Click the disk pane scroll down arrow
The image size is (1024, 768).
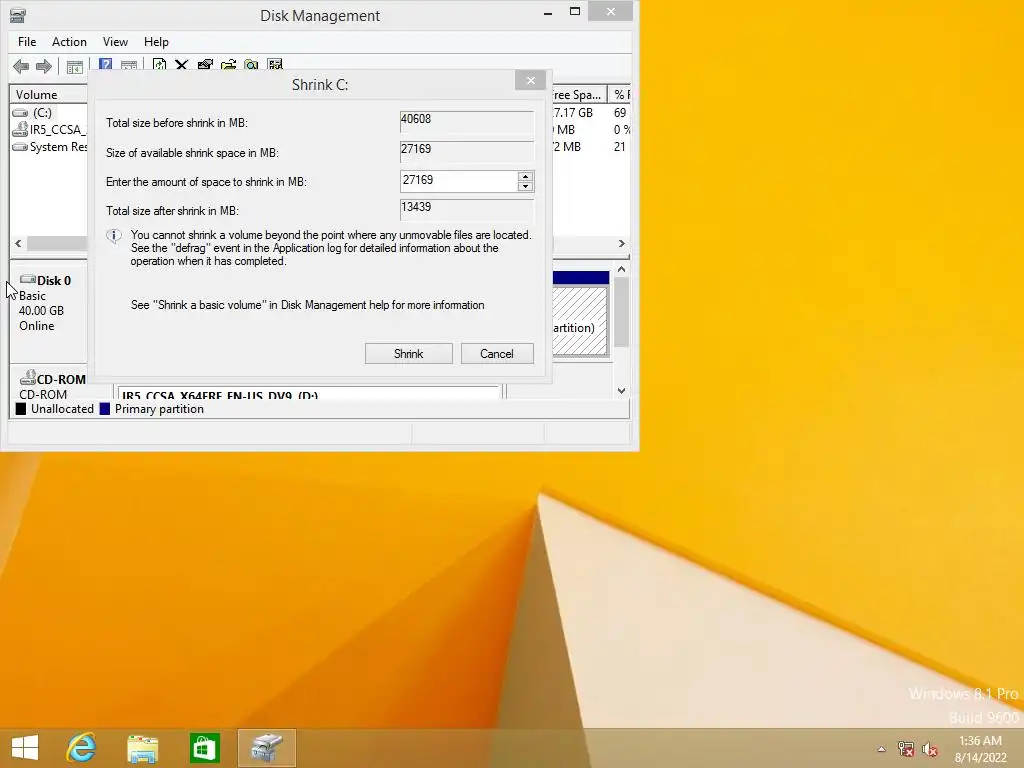click(x=621, y=391)
